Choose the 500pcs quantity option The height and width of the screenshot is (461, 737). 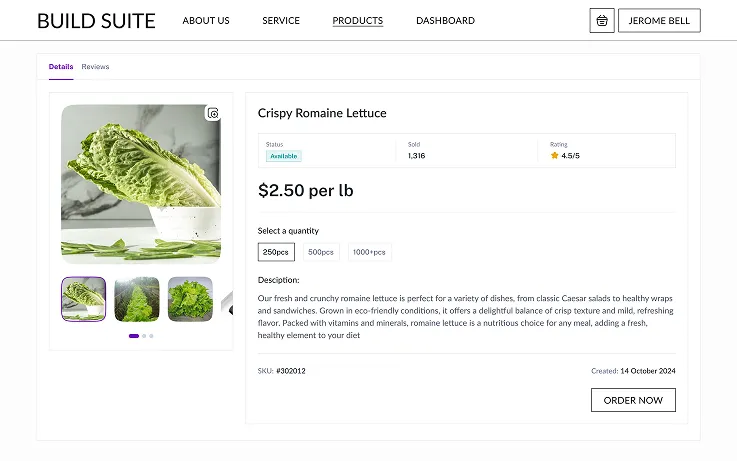(321, 252)
